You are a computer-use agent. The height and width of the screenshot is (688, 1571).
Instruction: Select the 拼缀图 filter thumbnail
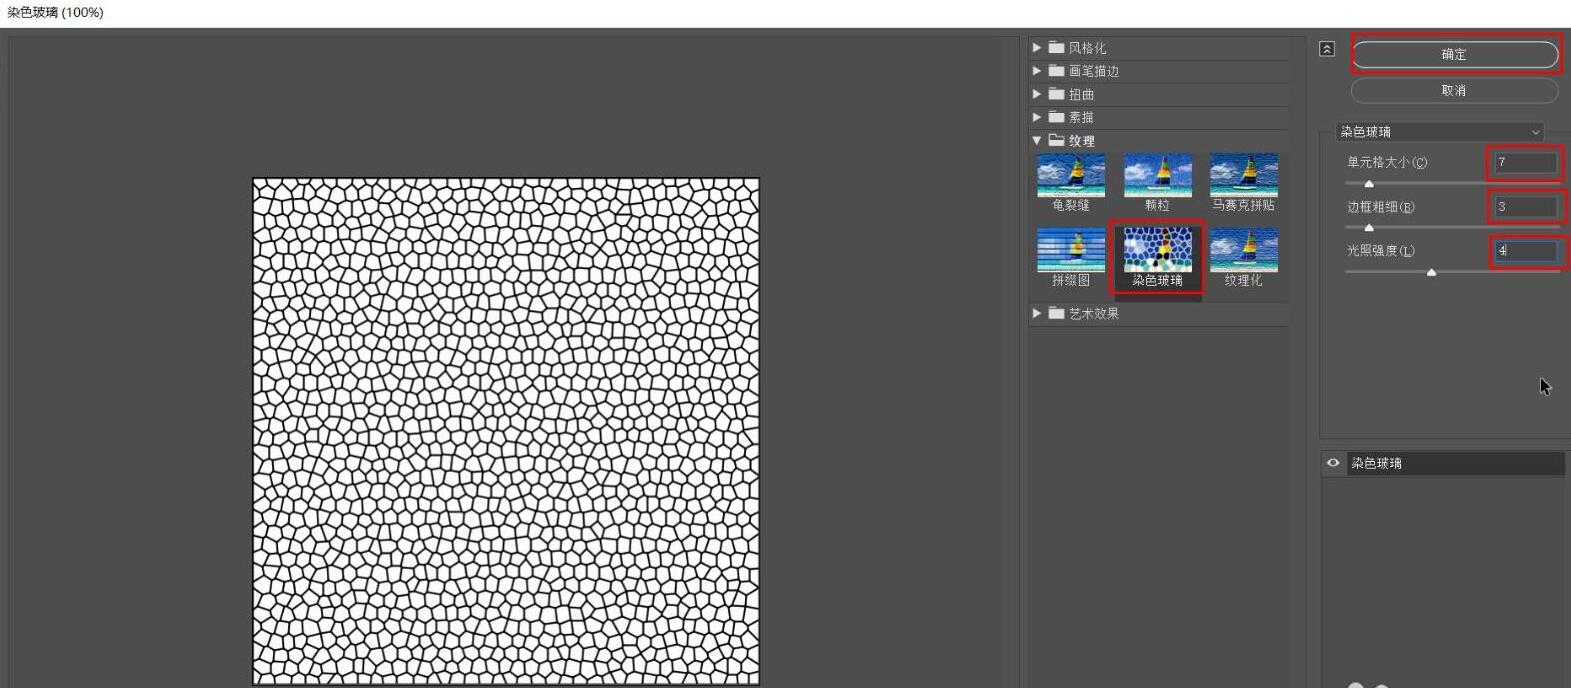1071,251
